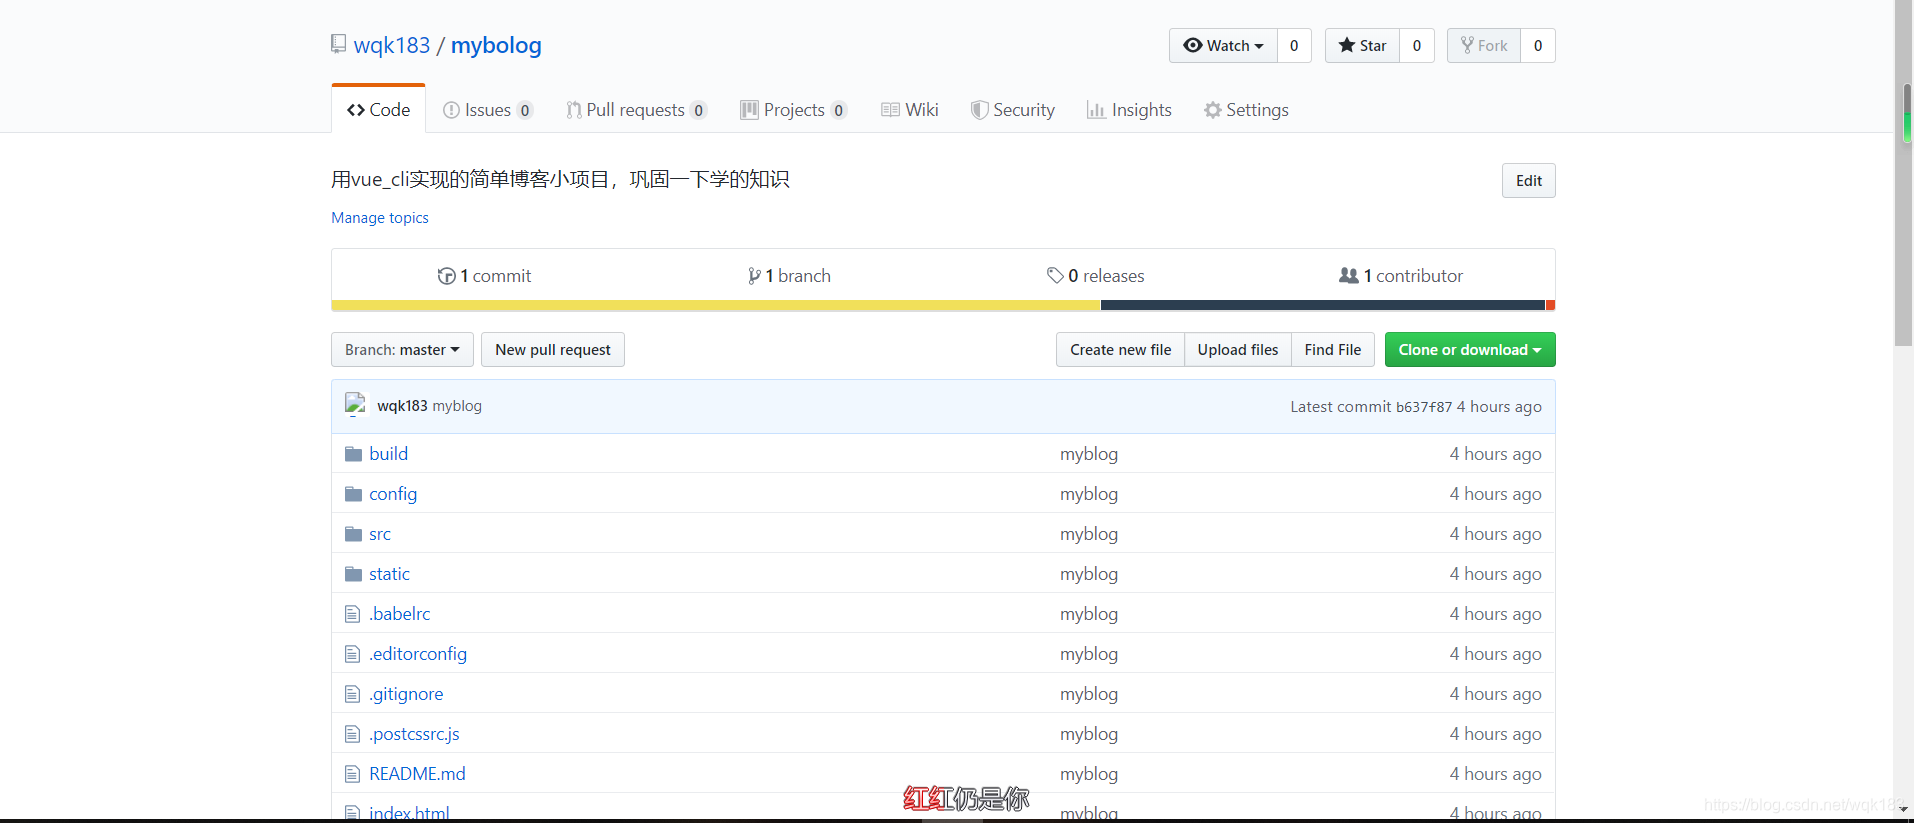
Task: Click Upload files button
Action: [x=1238, y=350]
